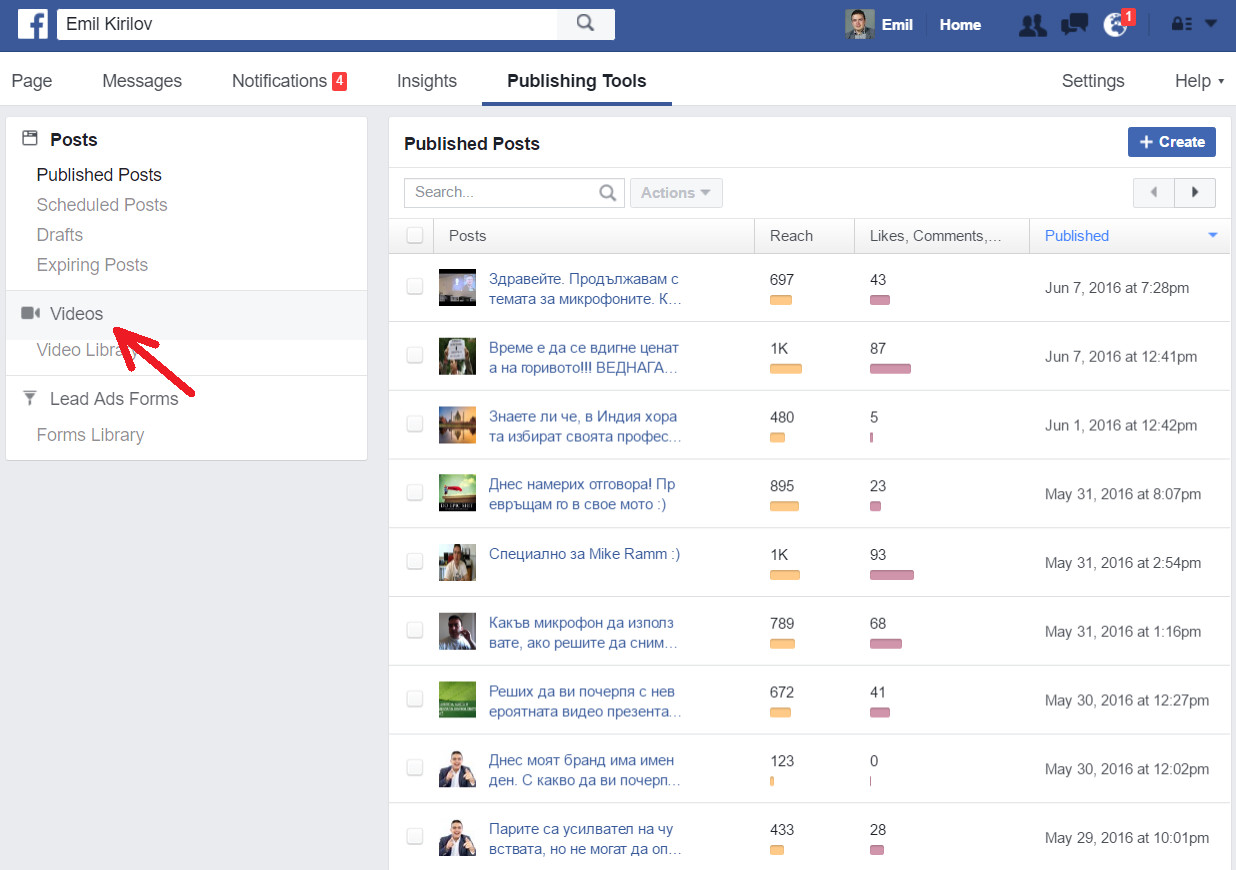Open the Insights tab
Image resolution: width=1236 pixels, height=870 pixels.
pos(427,81)
